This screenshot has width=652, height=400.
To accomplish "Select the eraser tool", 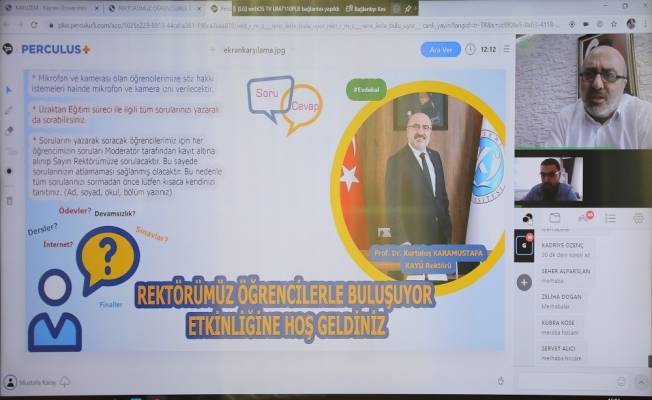I will point(10,130).
